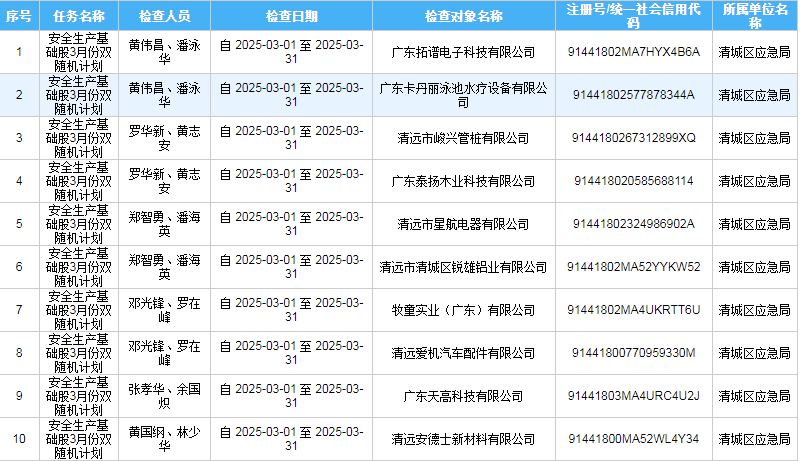This screenshot has width=800, height=461.
Task: Click 清城区应急局 in row 3
Action: 755,138
